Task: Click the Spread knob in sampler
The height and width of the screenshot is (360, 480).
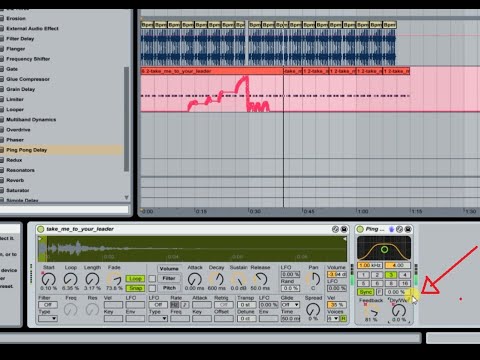Action: pos(313,310)
